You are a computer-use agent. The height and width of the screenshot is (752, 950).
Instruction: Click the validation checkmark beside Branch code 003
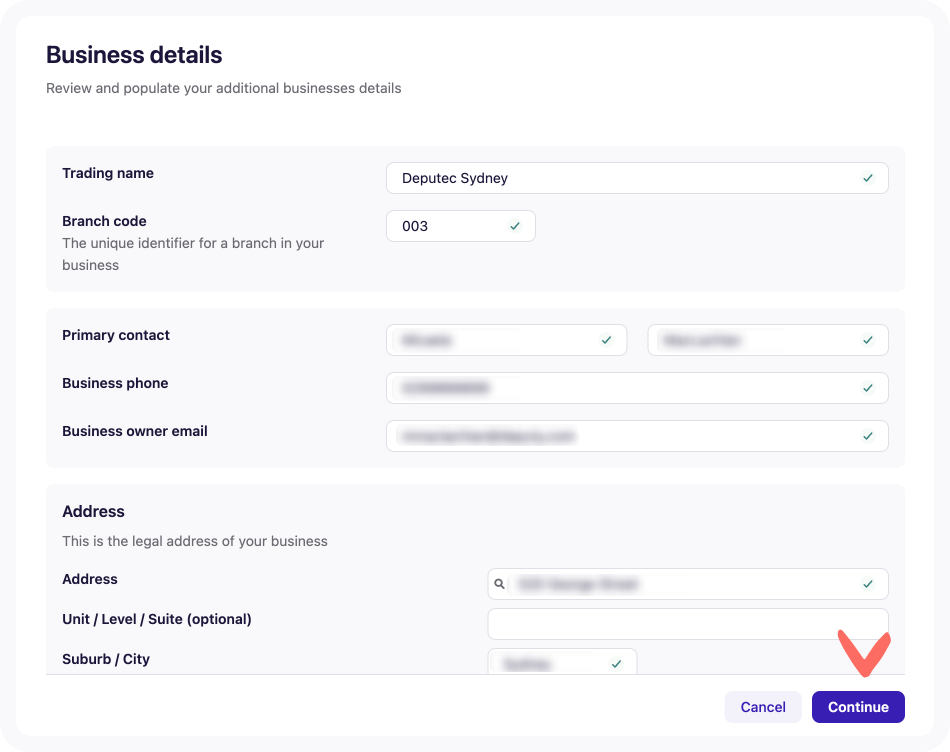click(515, 226)
